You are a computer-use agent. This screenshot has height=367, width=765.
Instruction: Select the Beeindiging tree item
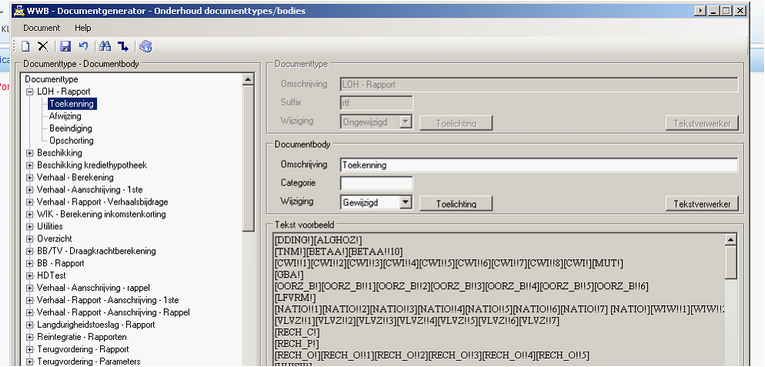click(70, 128)
